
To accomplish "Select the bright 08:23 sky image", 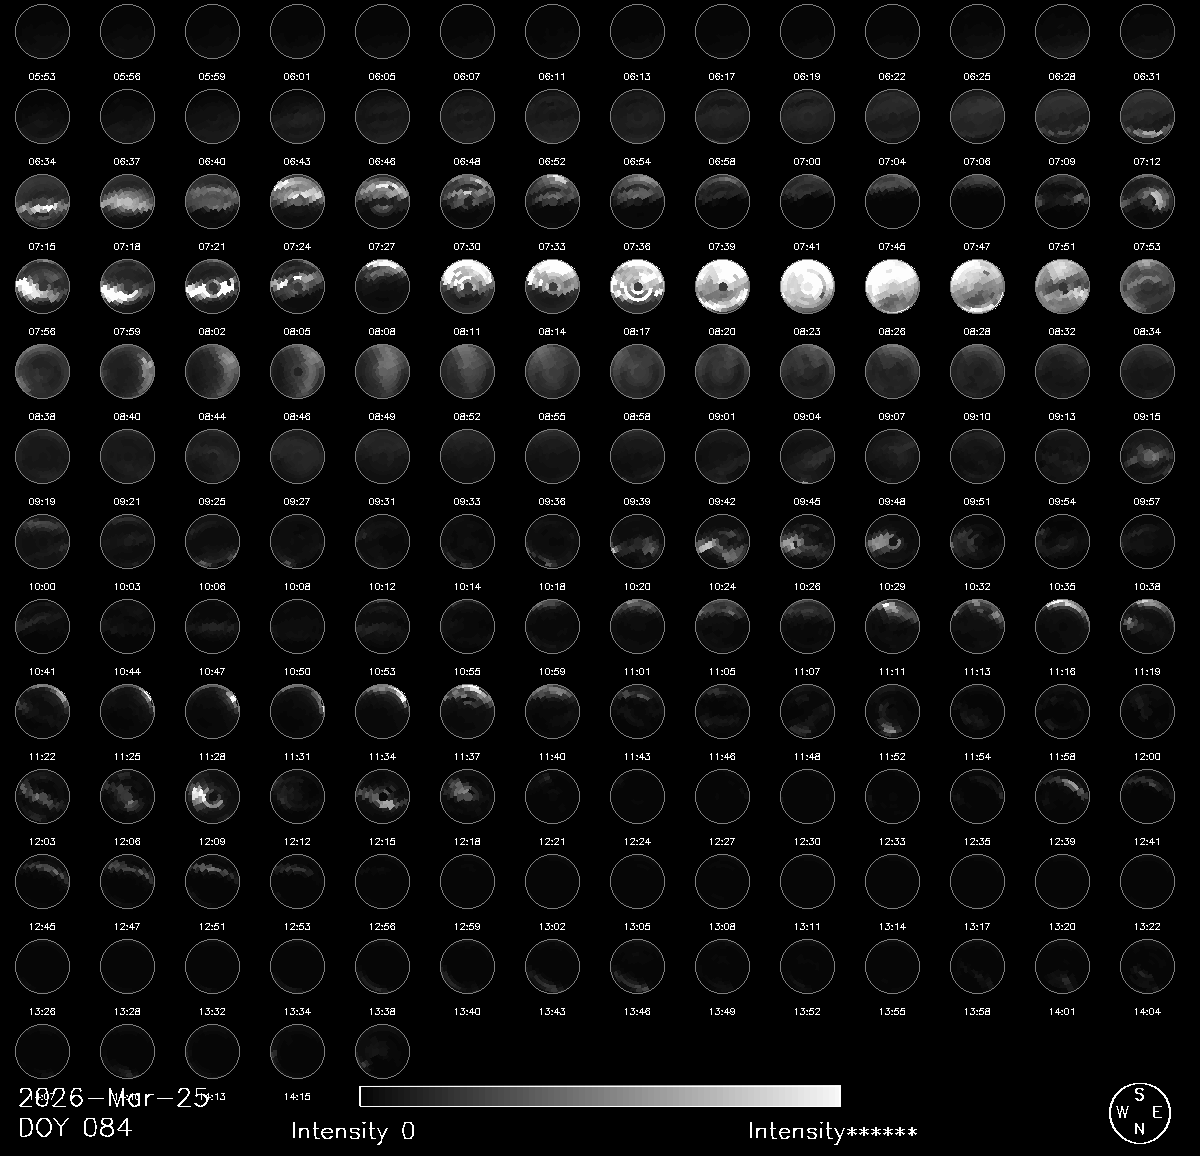I will click(x=807, y=285).
